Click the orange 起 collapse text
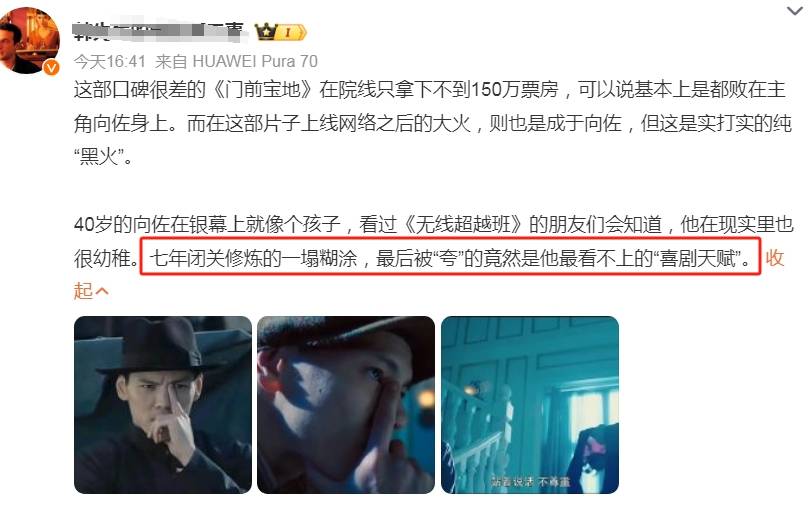Screen dimensions: 811x518 point(83,291)
